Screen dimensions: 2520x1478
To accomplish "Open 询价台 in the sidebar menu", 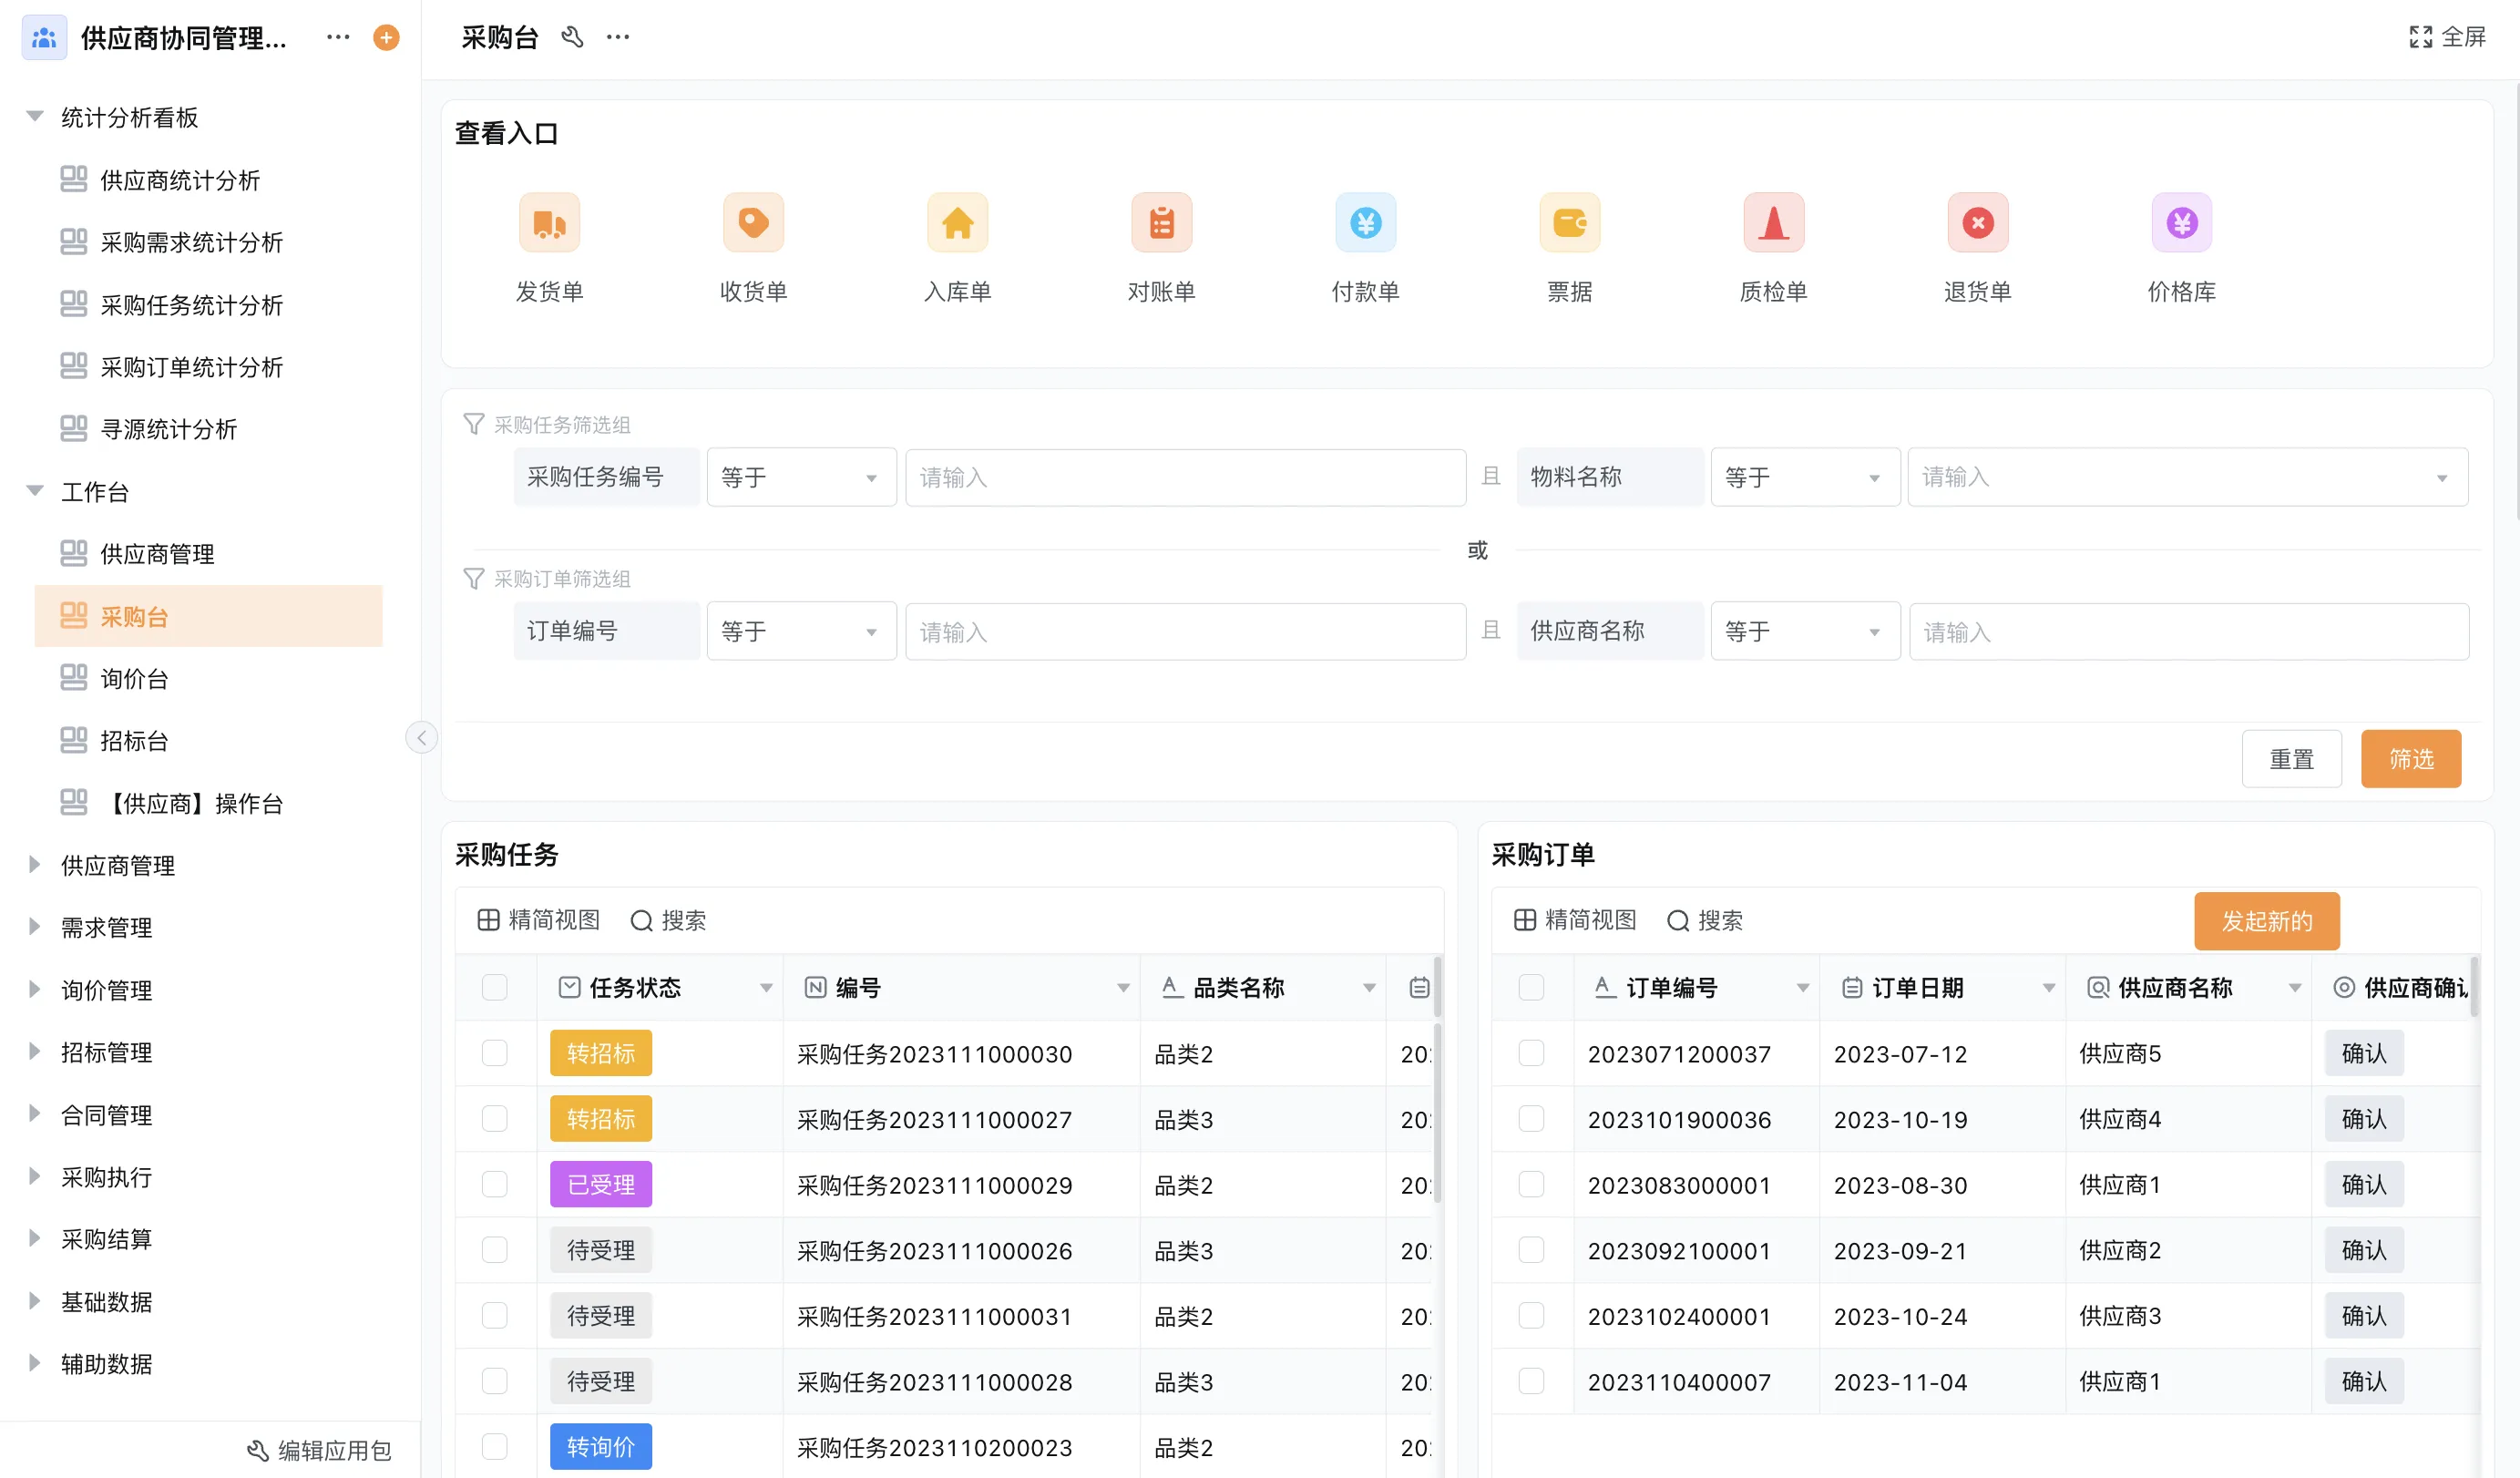I will click(134, 679).
